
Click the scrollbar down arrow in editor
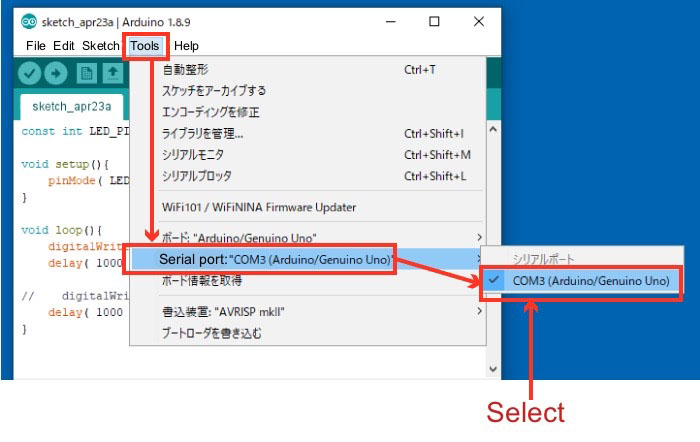coord(493,369)
